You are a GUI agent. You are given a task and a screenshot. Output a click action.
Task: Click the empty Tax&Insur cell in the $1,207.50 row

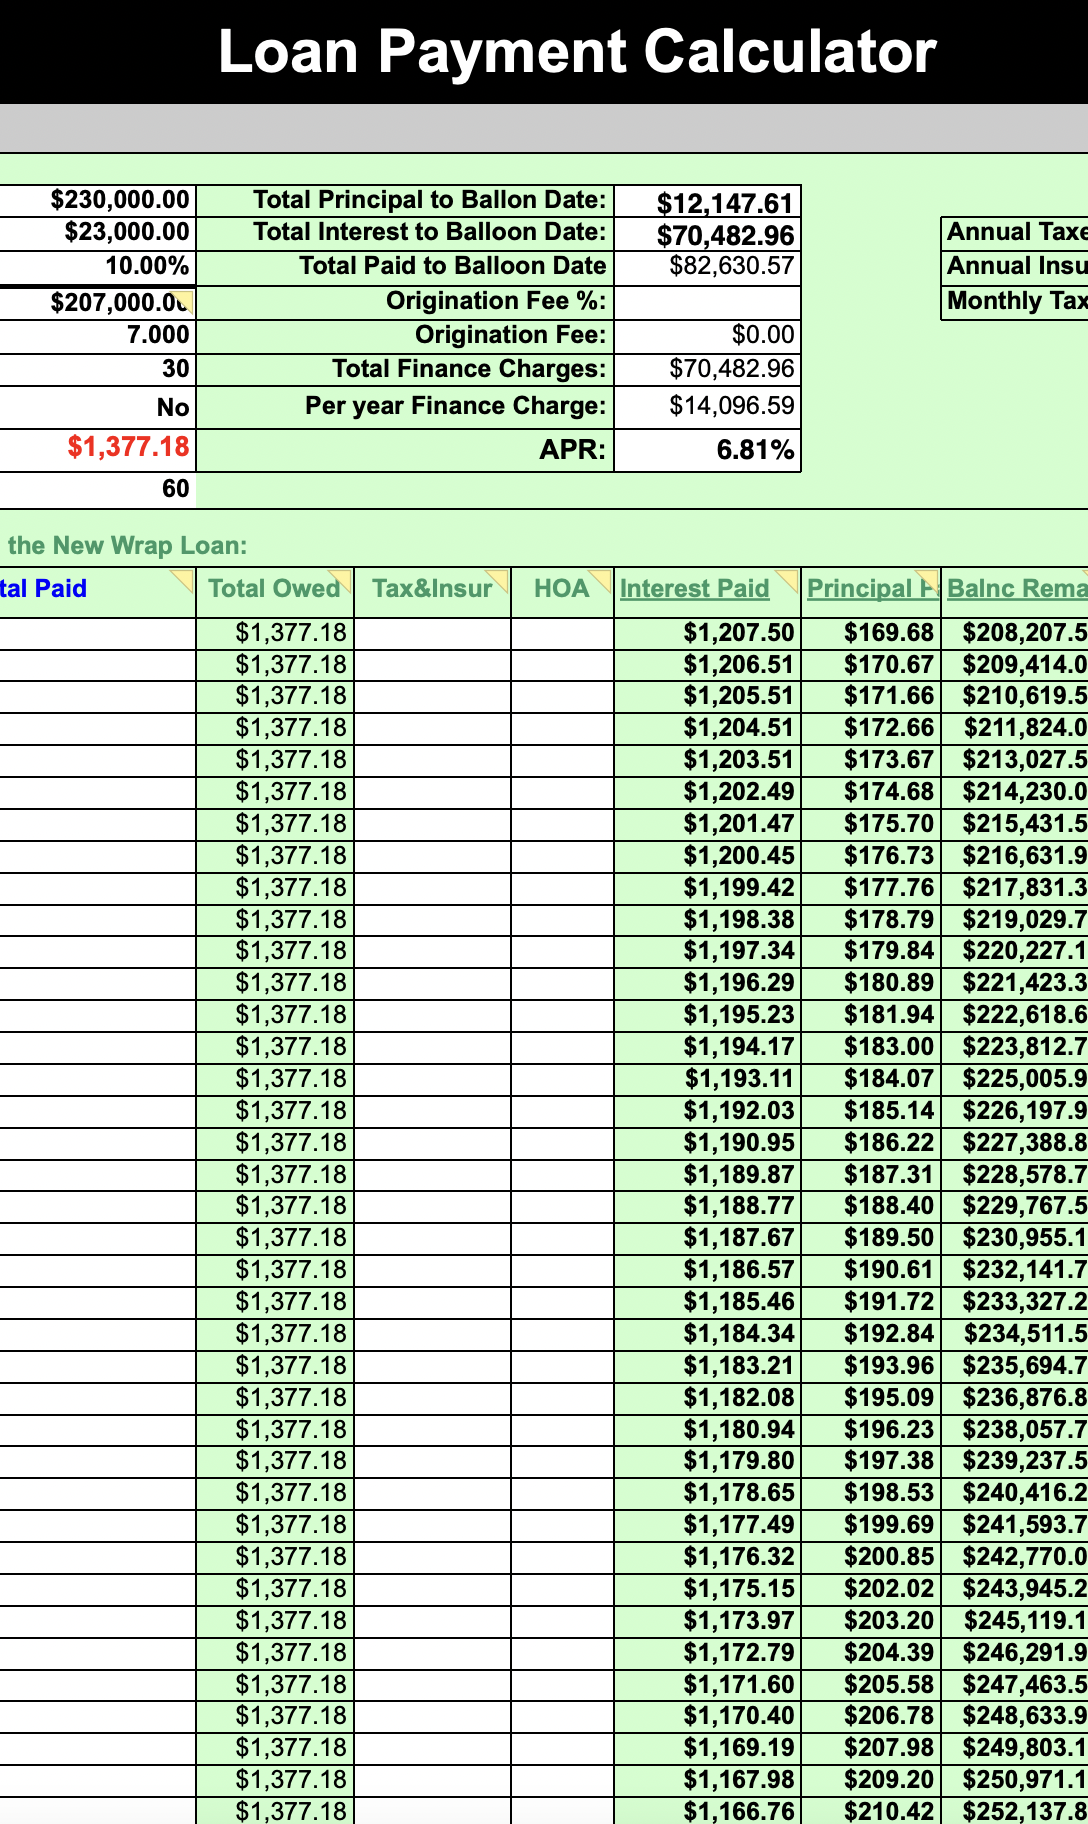coord(432,633)
